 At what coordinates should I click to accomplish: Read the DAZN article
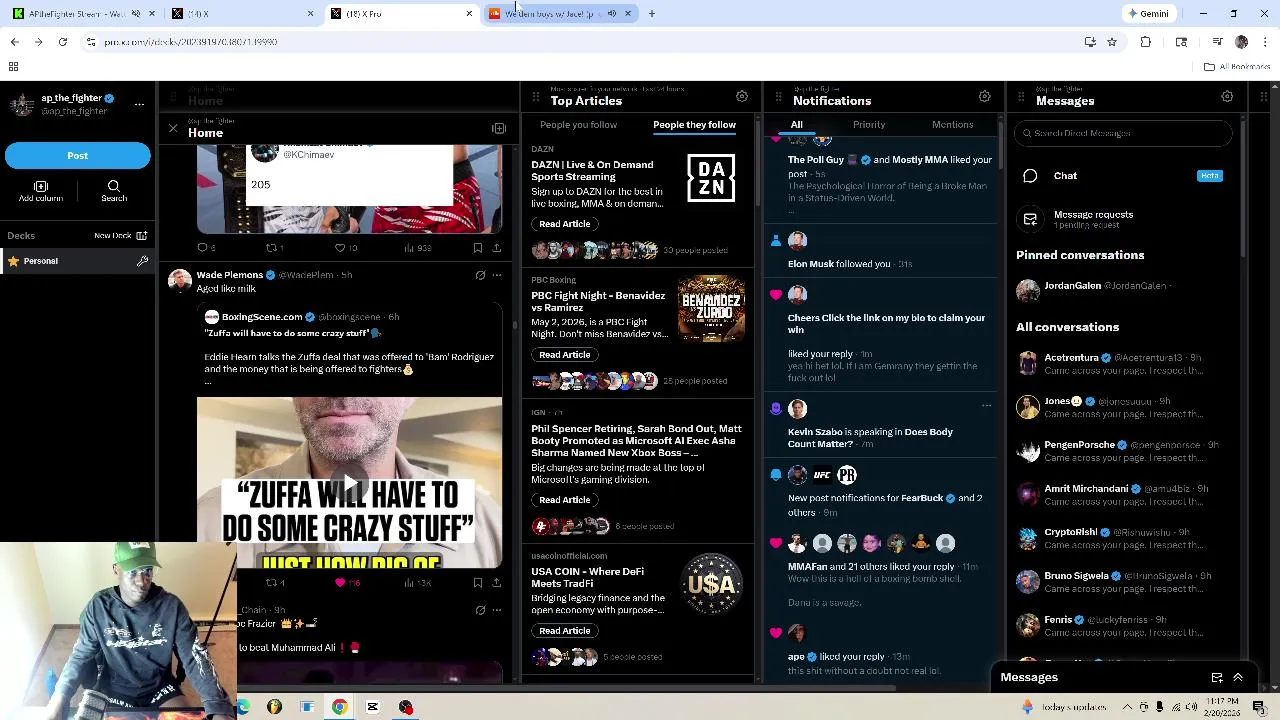pos(564,224)
